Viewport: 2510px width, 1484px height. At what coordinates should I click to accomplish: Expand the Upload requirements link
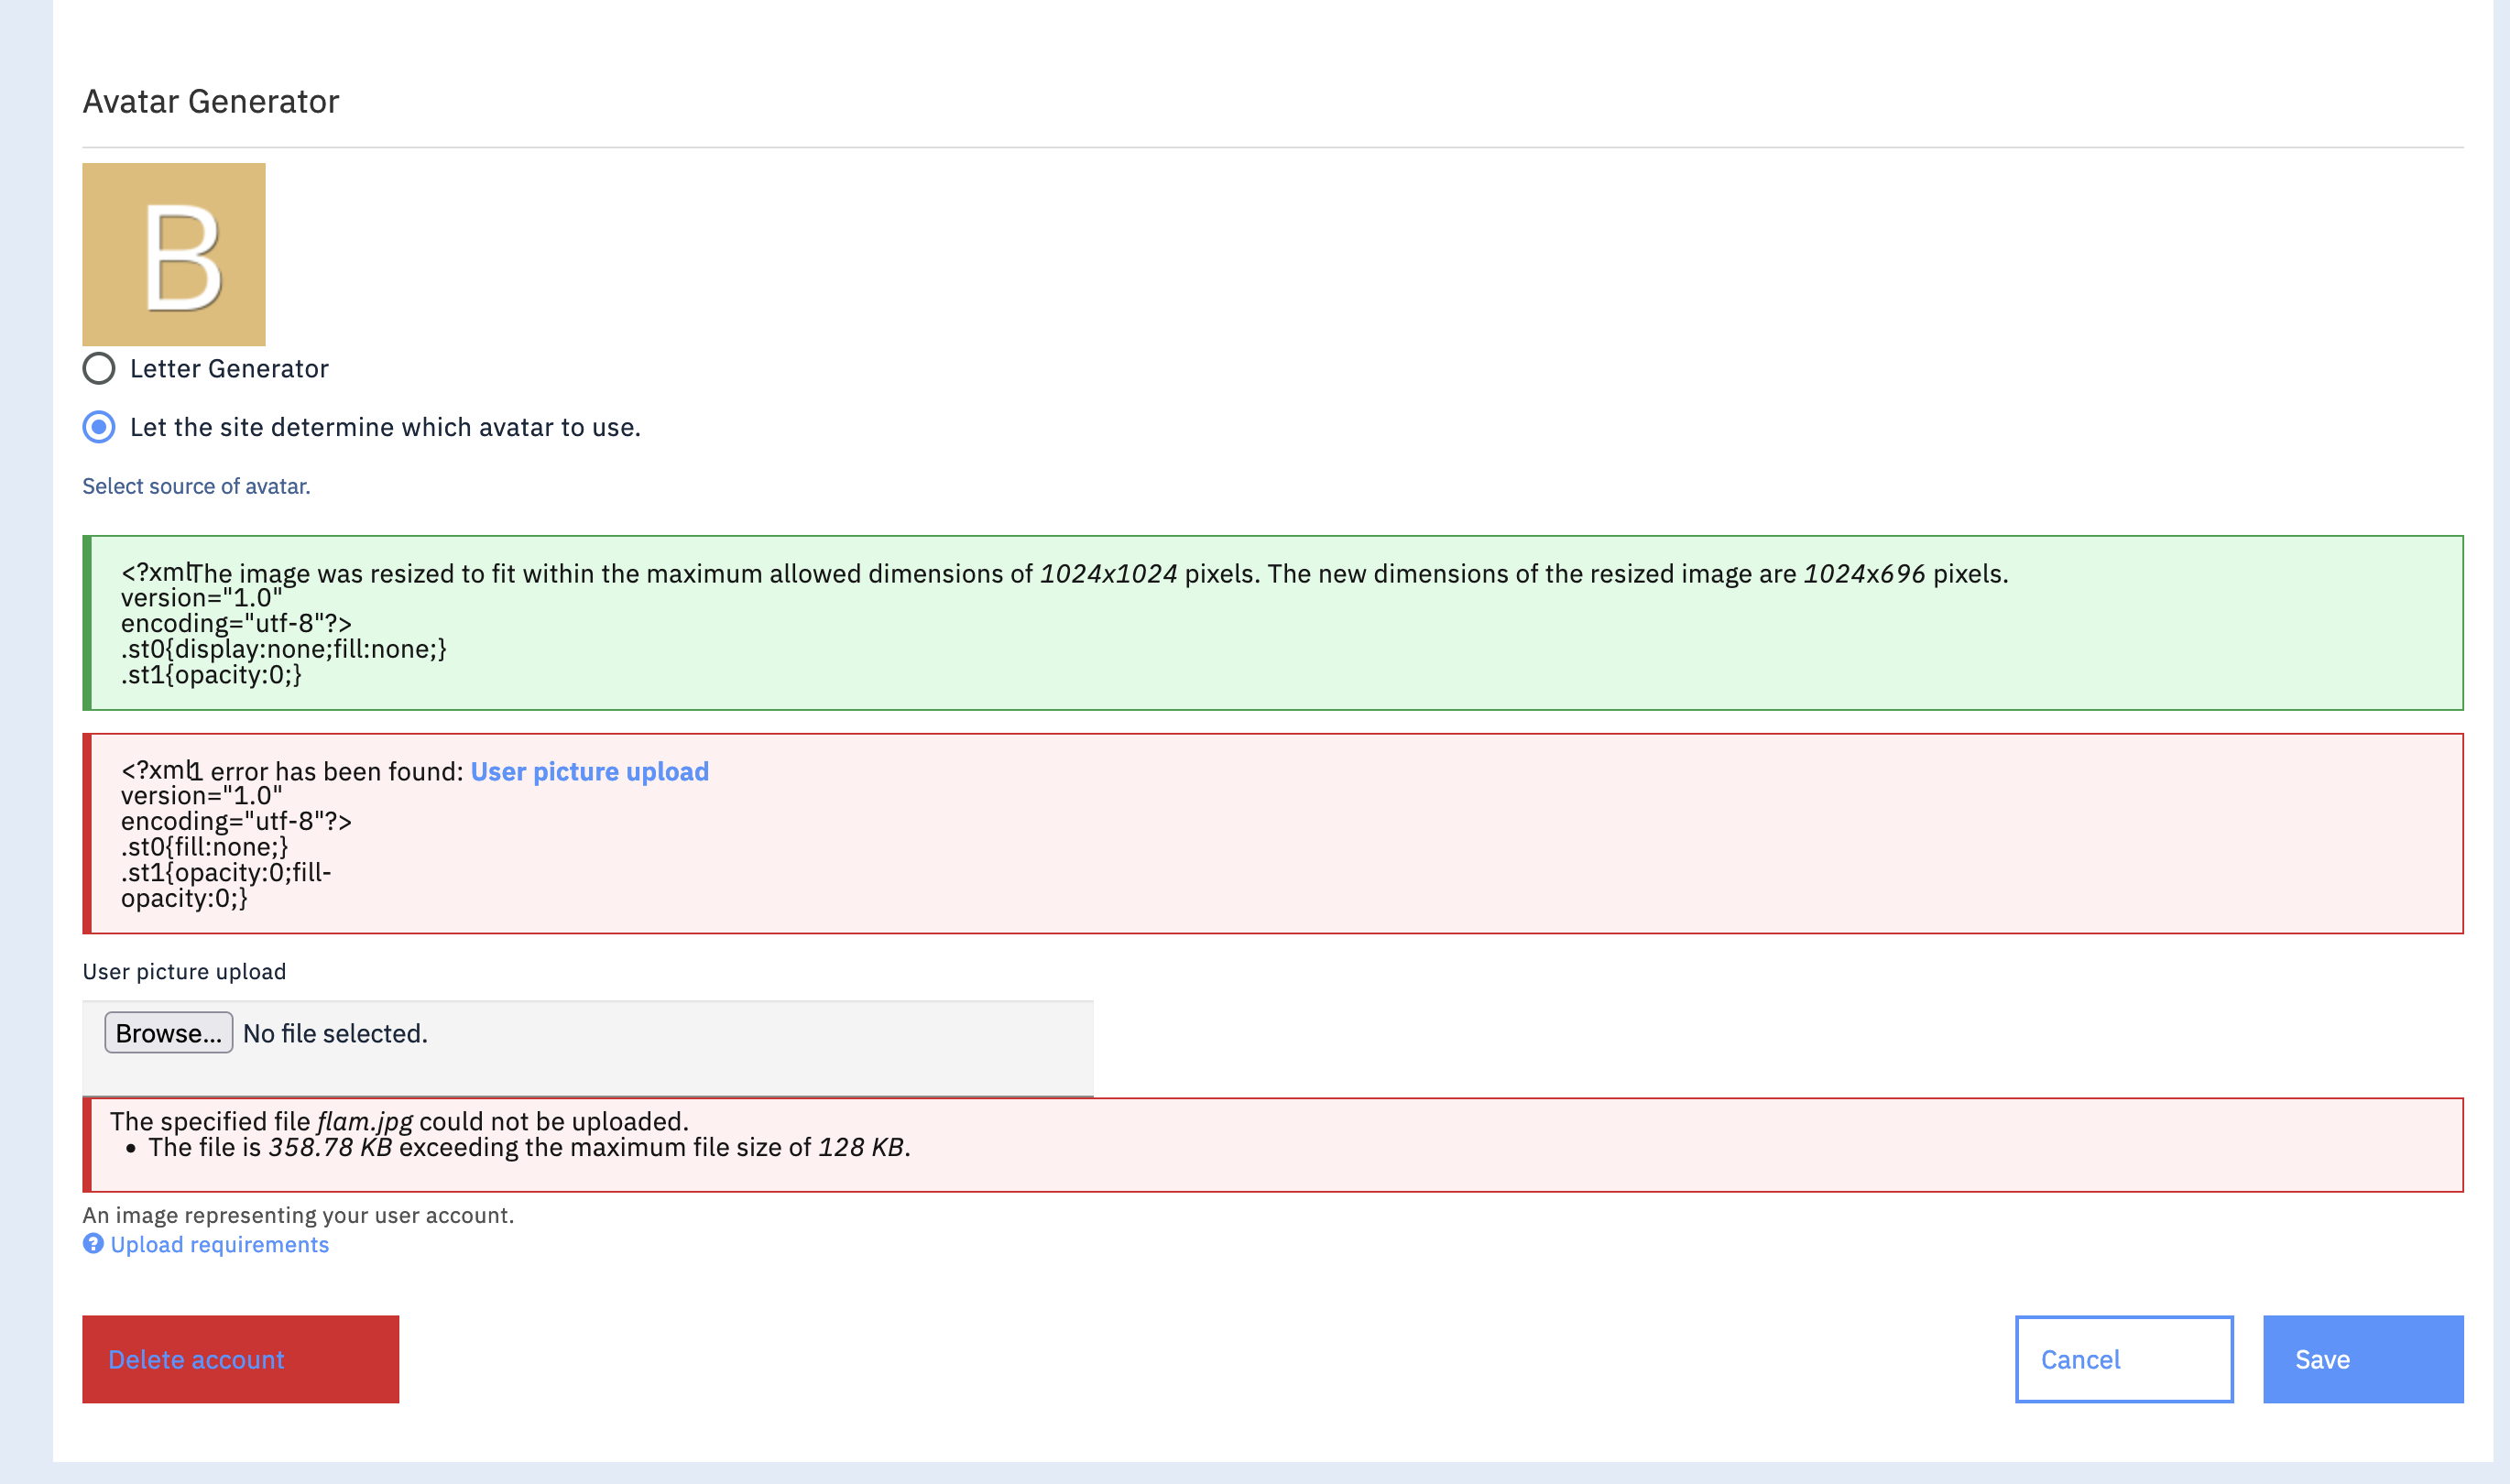[219, 1244]
